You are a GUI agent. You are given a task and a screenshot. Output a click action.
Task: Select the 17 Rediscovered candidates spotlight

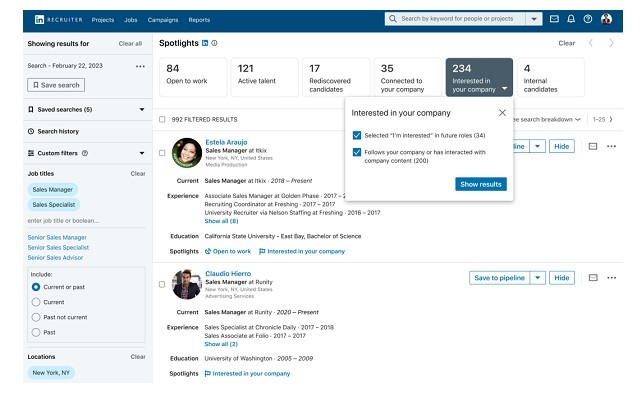(x=336, y=77)
